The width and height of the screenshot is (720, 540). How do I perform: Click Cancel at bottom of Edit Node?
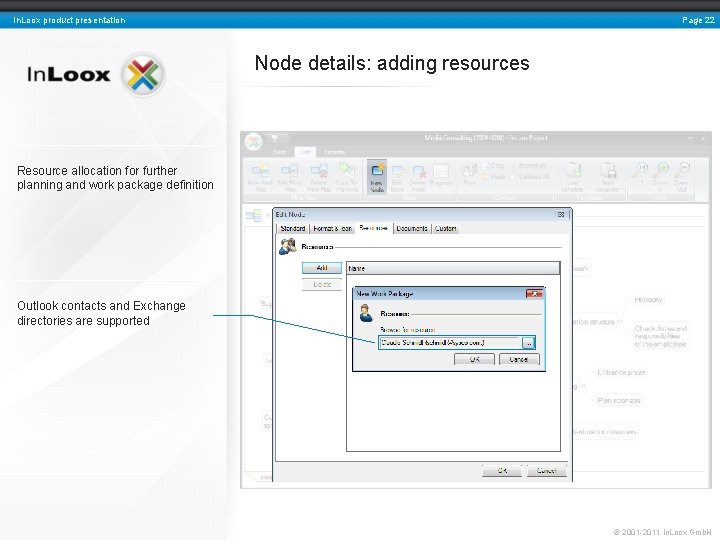coord(546,471)
